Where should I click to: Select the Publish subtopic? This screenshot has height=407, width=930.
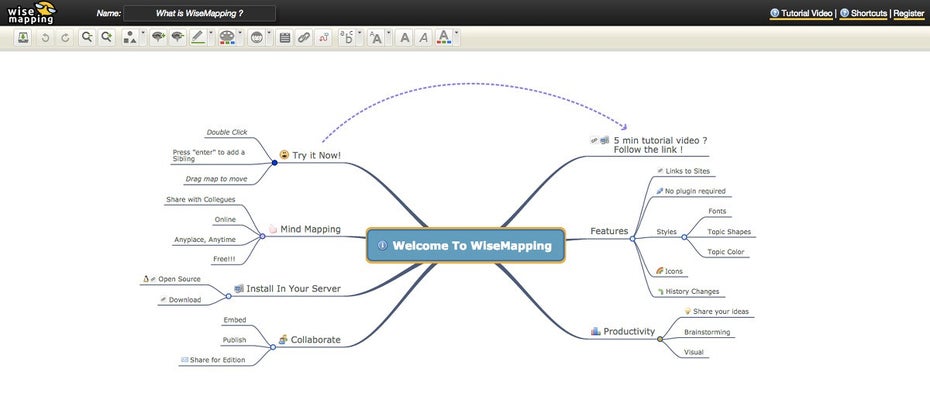(234, 340)
